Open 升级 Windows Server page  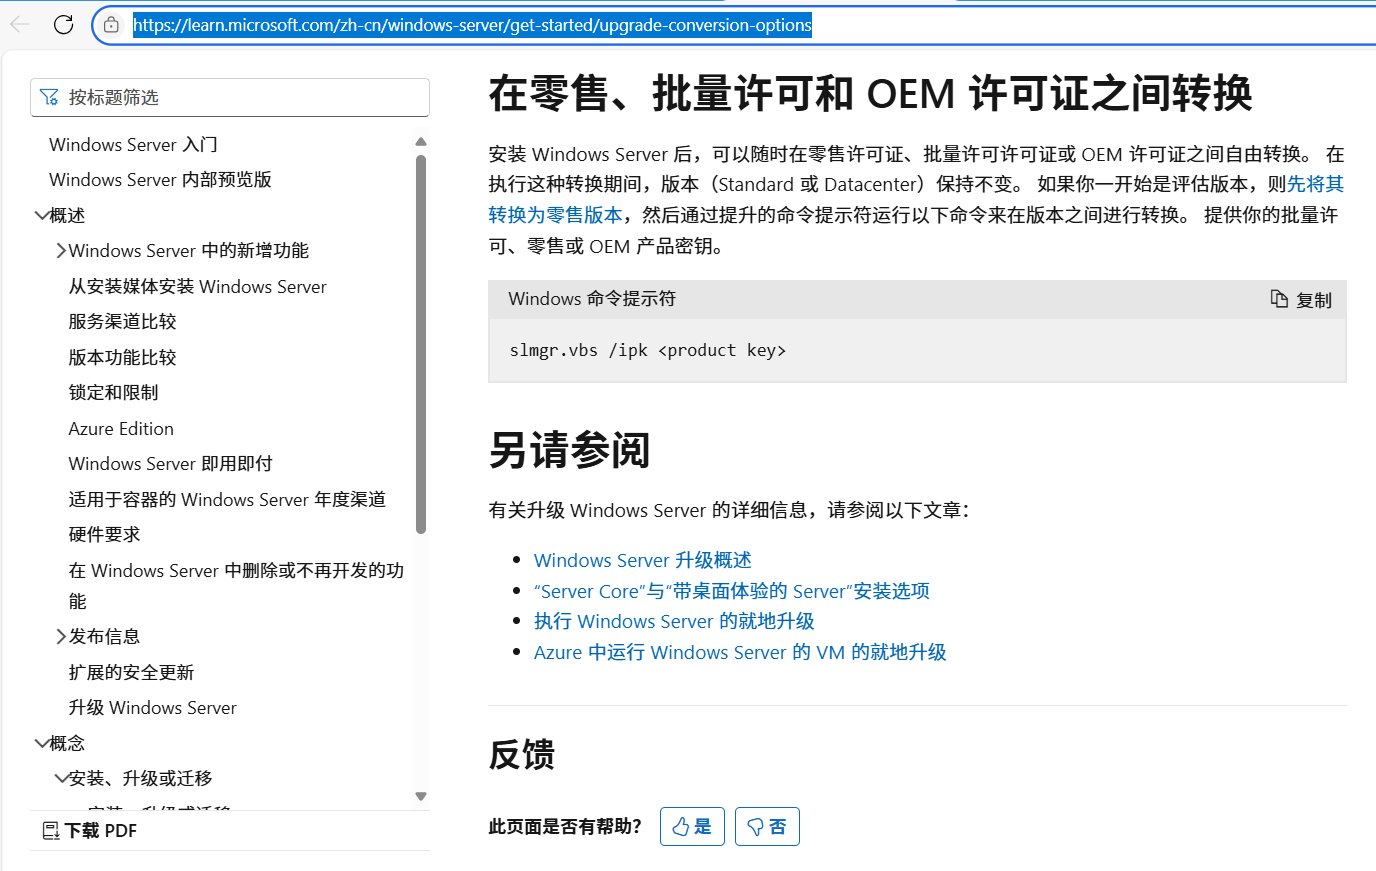(x=152, y=707)
